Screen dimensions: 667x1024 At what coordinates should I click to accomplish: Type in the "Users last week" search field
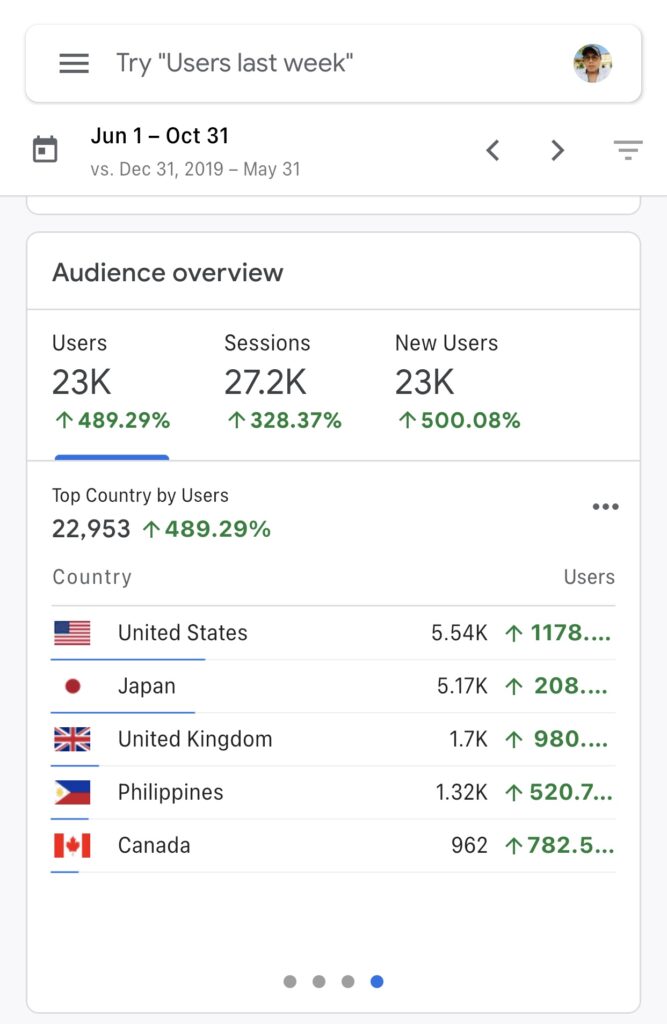[300, 63]
